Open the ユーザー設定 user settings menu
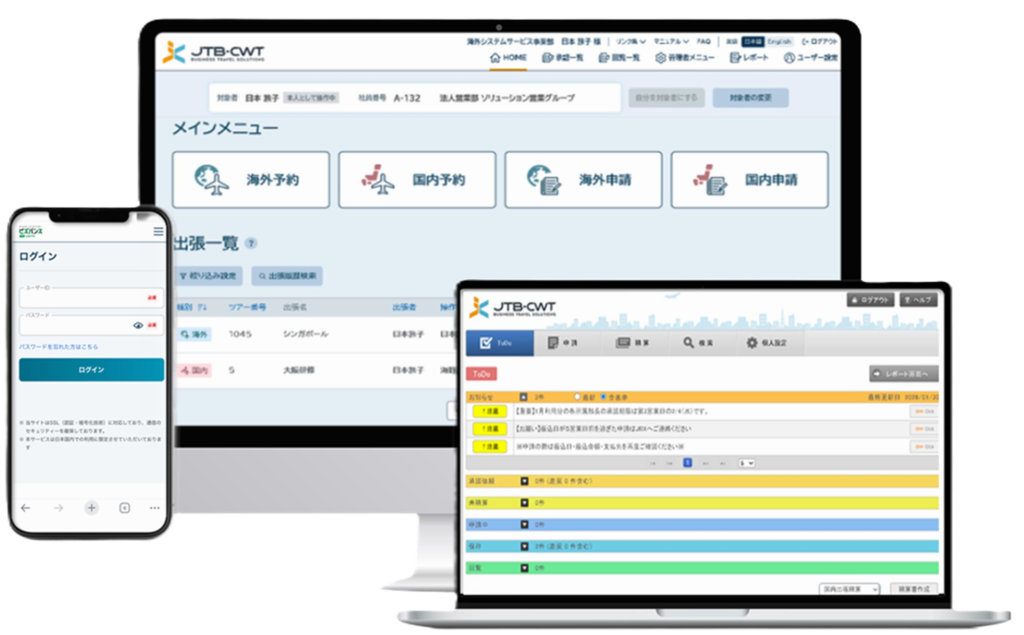 (810, 57)
